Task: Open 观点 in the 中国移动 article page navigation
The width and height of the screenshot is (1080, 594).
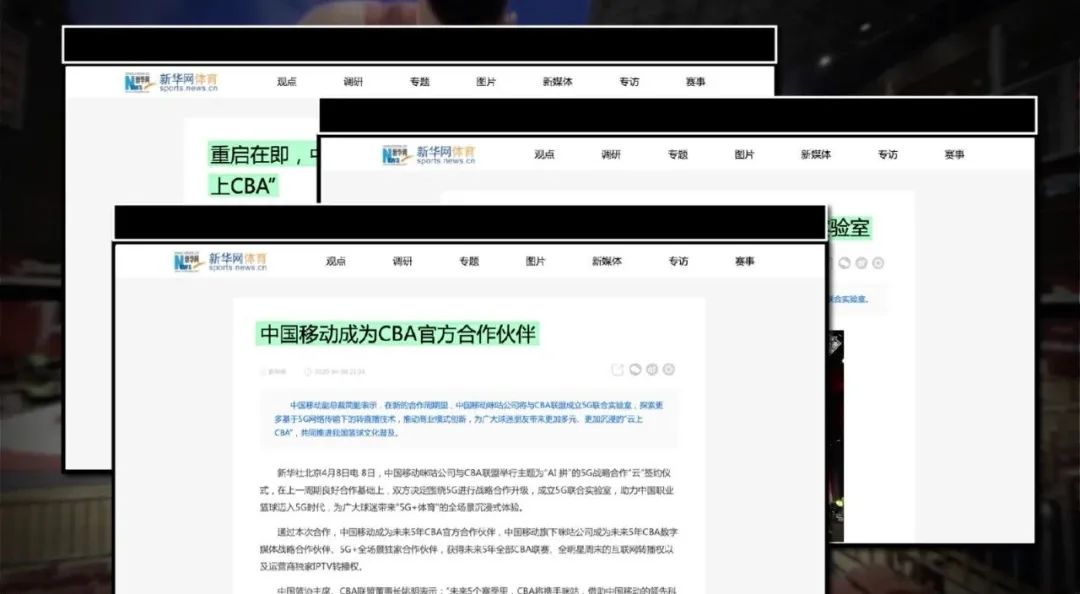Action: [335, 262]
